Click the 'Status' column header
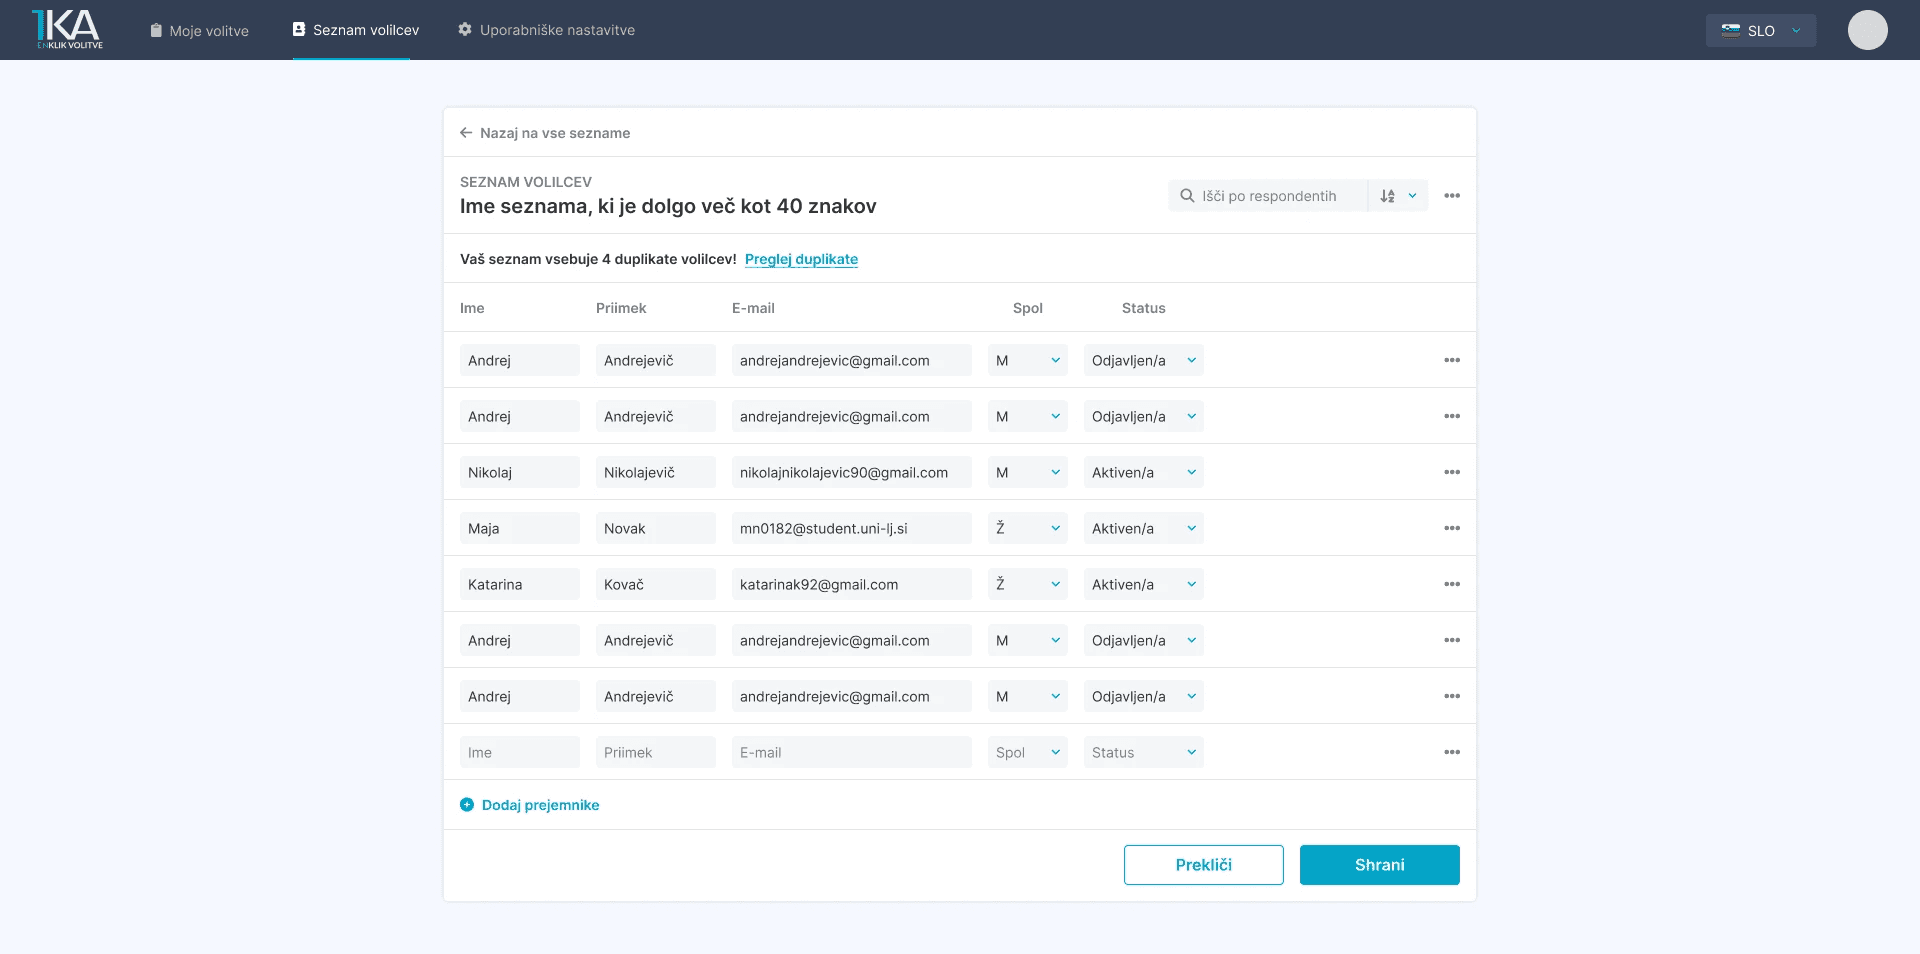Screen dimensions: 1920x954 click(1144, 308)
